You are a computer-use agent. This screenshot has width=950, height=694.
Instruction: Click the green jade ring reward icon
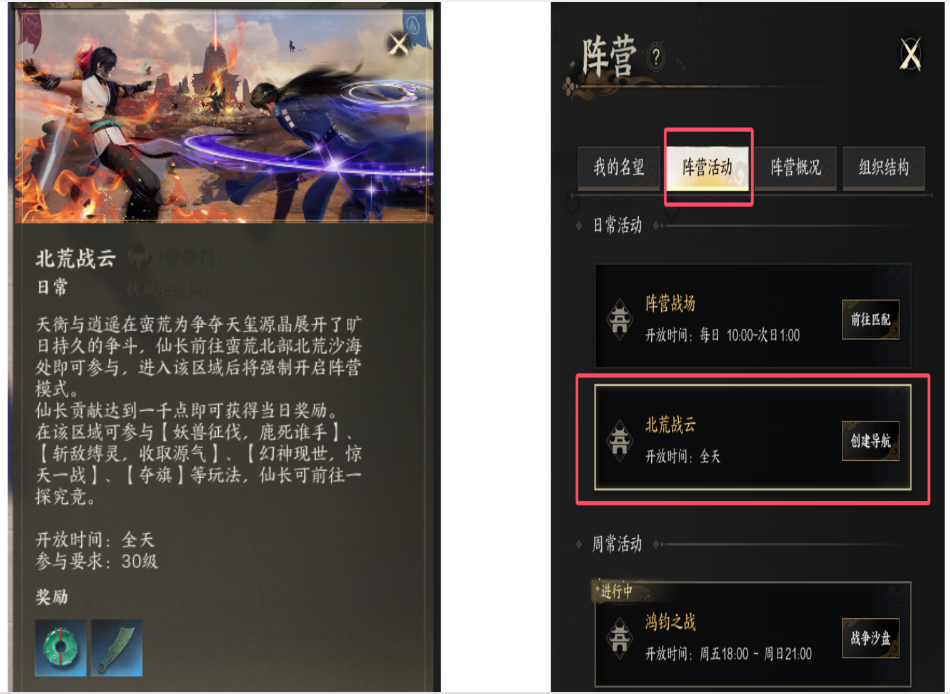point(60,647)
